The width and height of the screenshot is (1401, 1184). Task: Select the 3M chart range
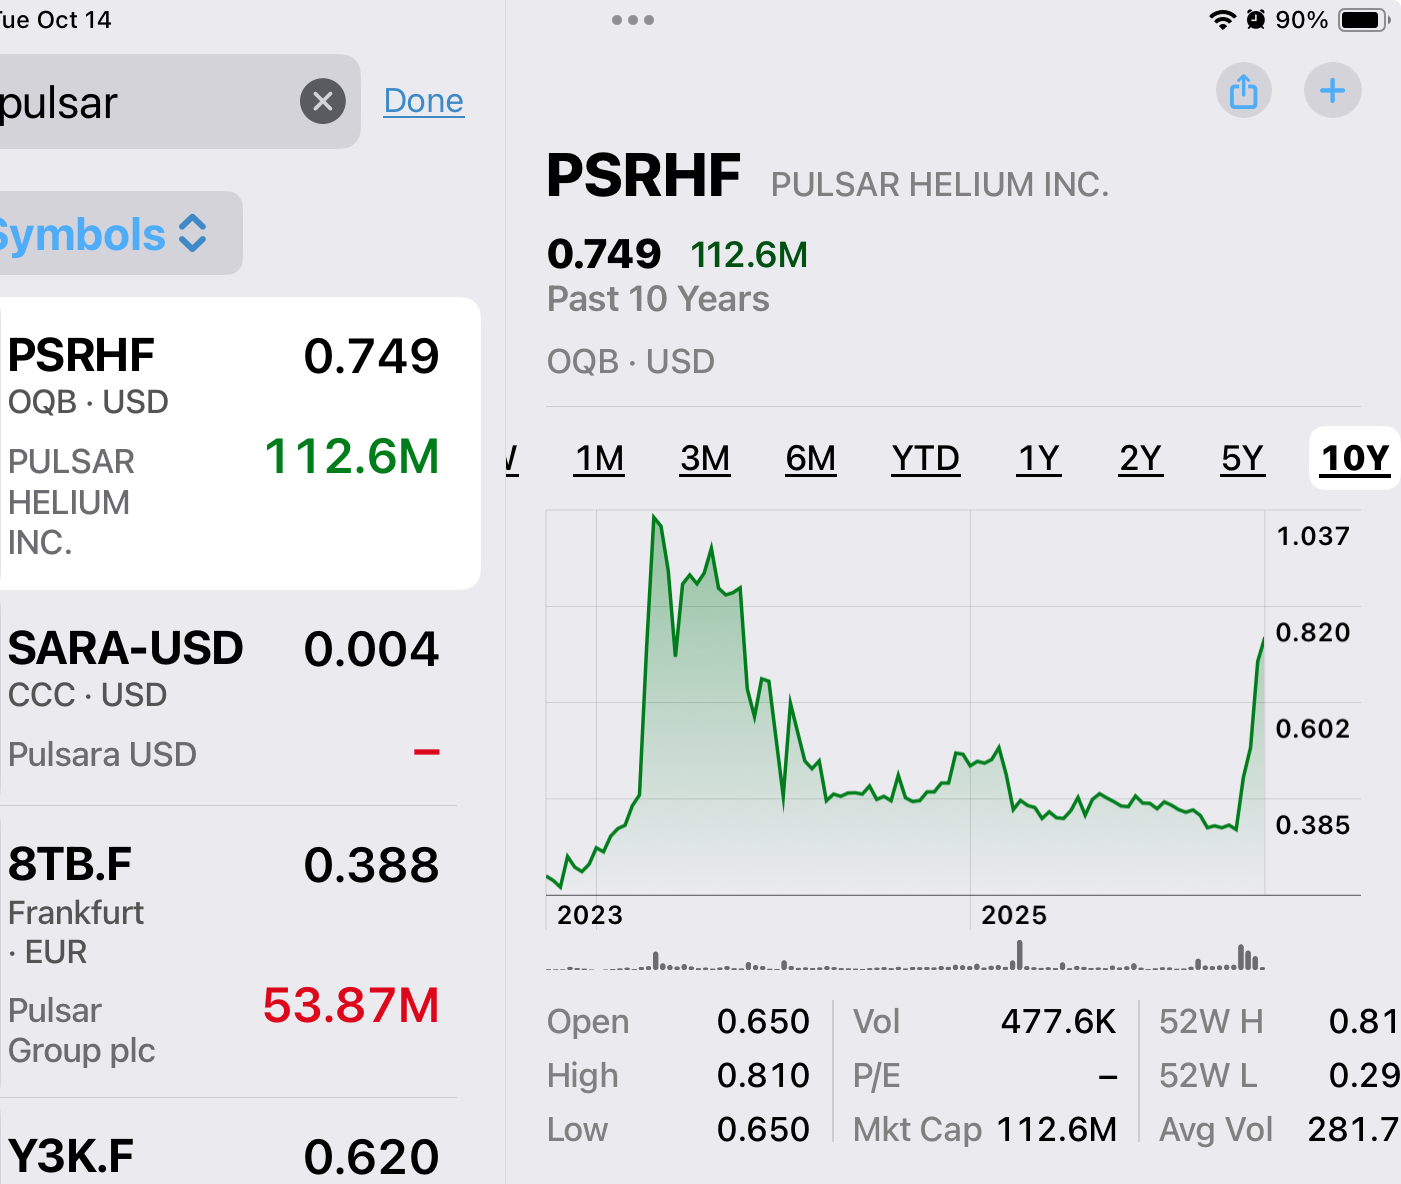(x=705, y=458)
